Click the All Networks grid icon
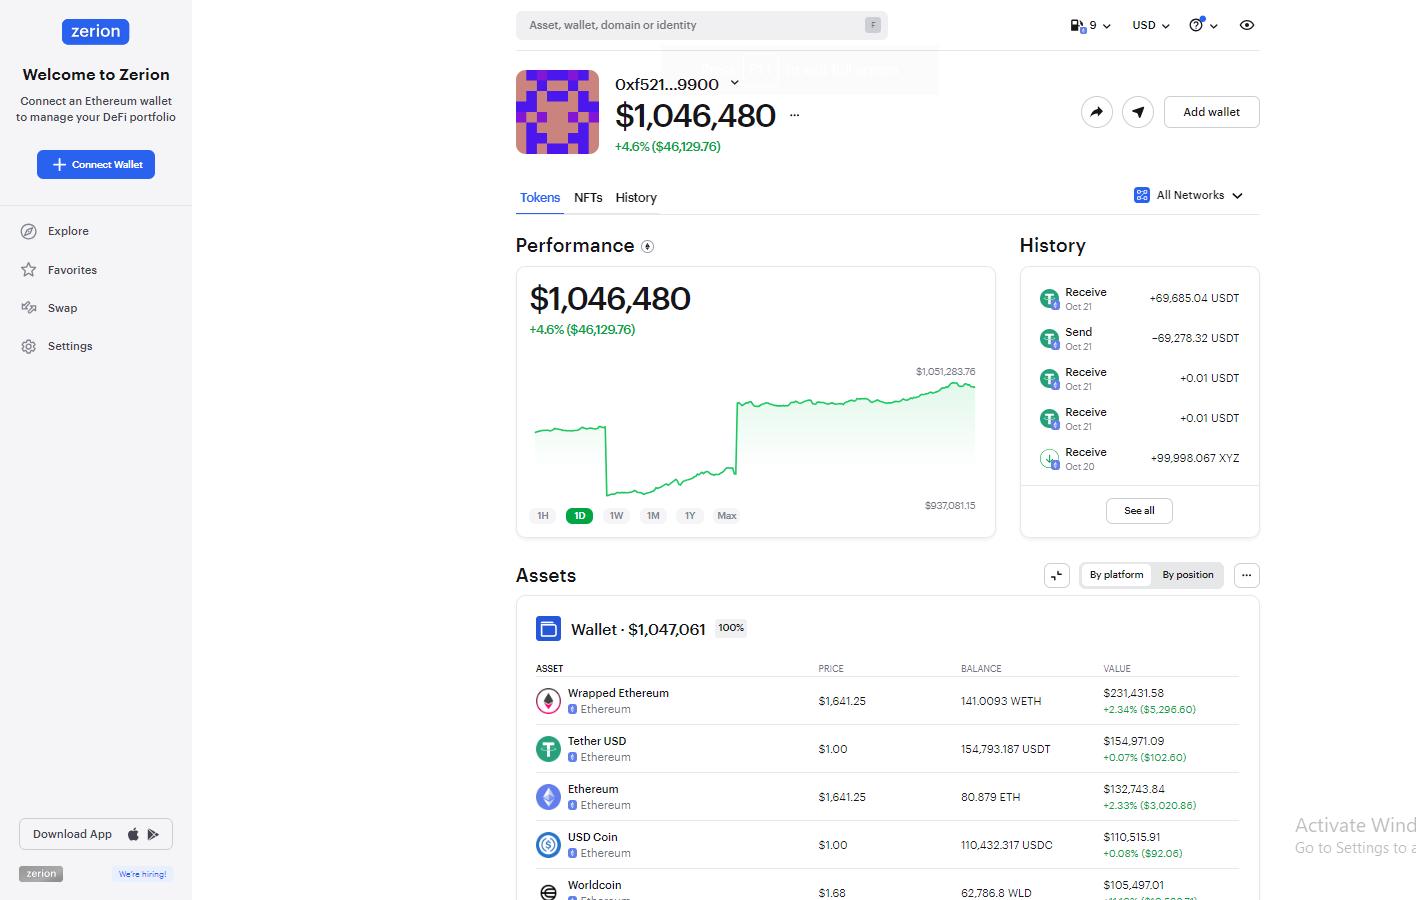The image size is (1416, 900). point(1142,195)
